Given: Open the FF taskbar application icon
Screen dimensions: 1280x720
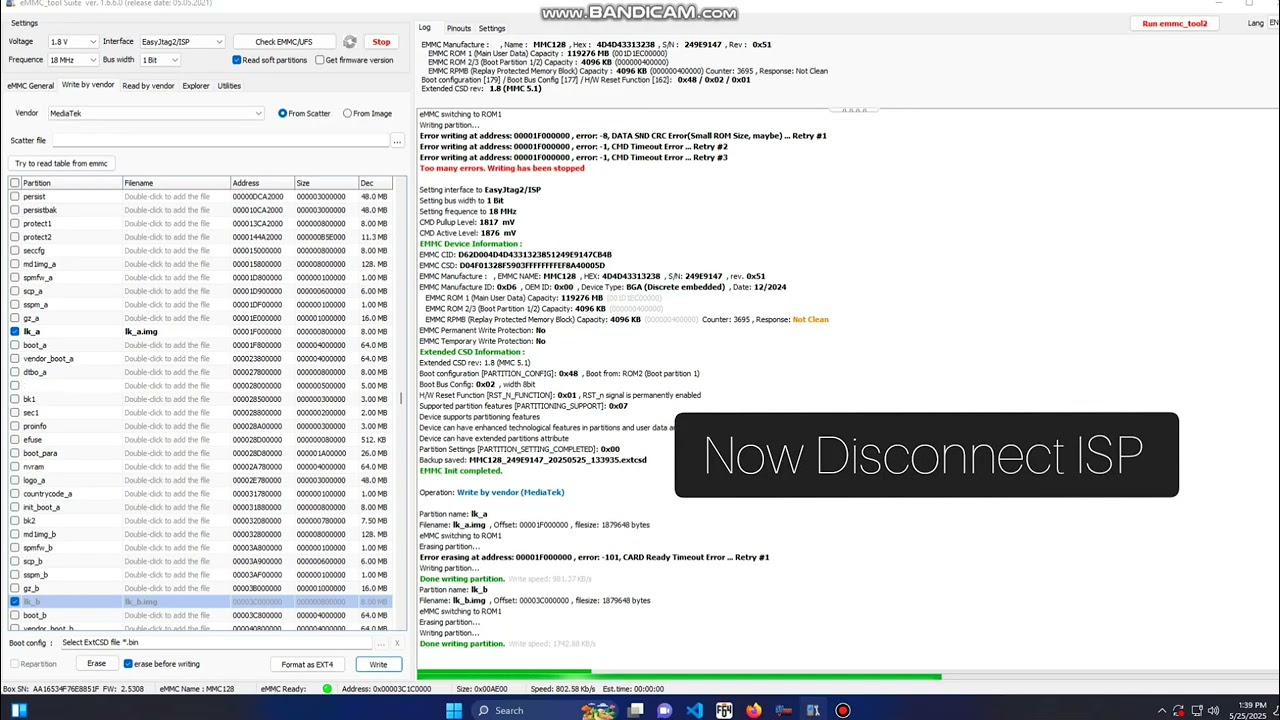Looking at the screenshot, I should pyautogui.click(x=724, y=711).
